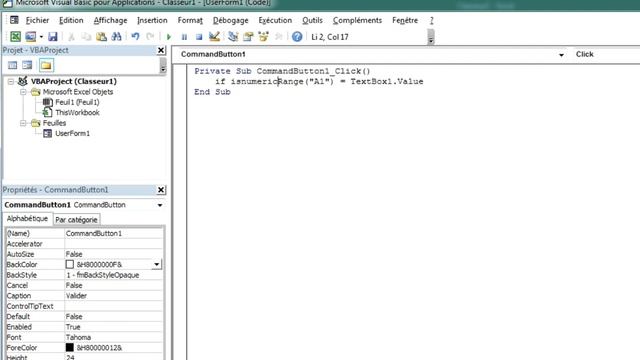Click the Click procedure box above the code
Image resolution: width=640 pixels, height=360 pixels.
pos(606,54)
